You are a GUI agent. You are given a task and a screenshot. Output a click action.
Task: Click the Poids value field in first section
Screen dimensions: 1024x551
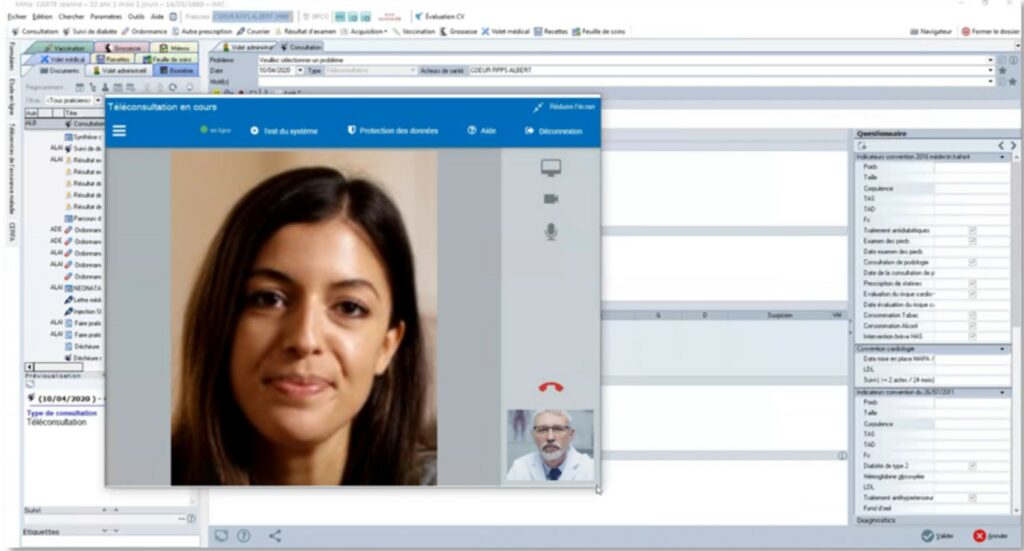972,167
